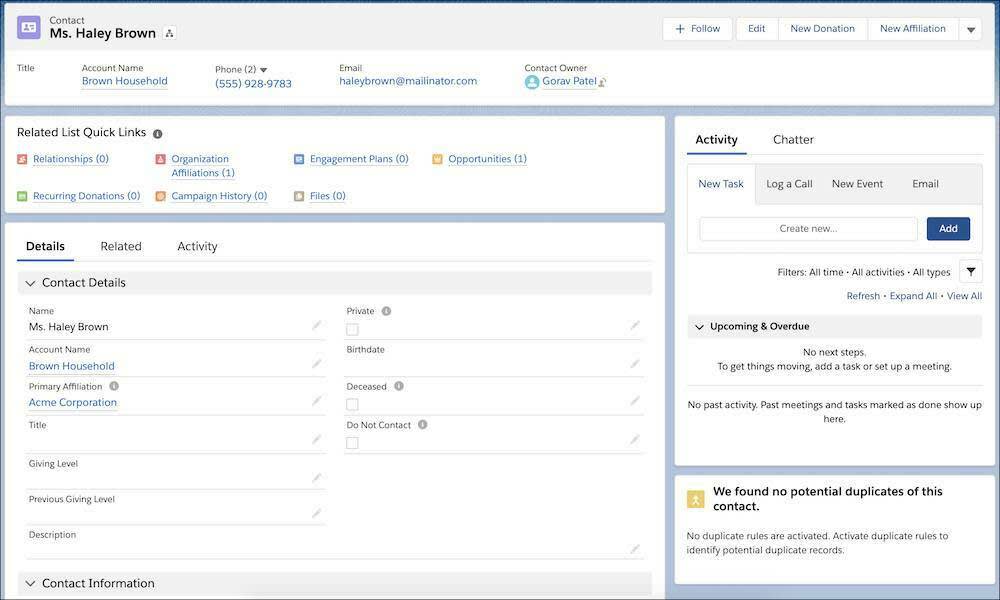Toggle the Do Not Contact checkbox
The image size is (1000, 600).
pos(352,443)
